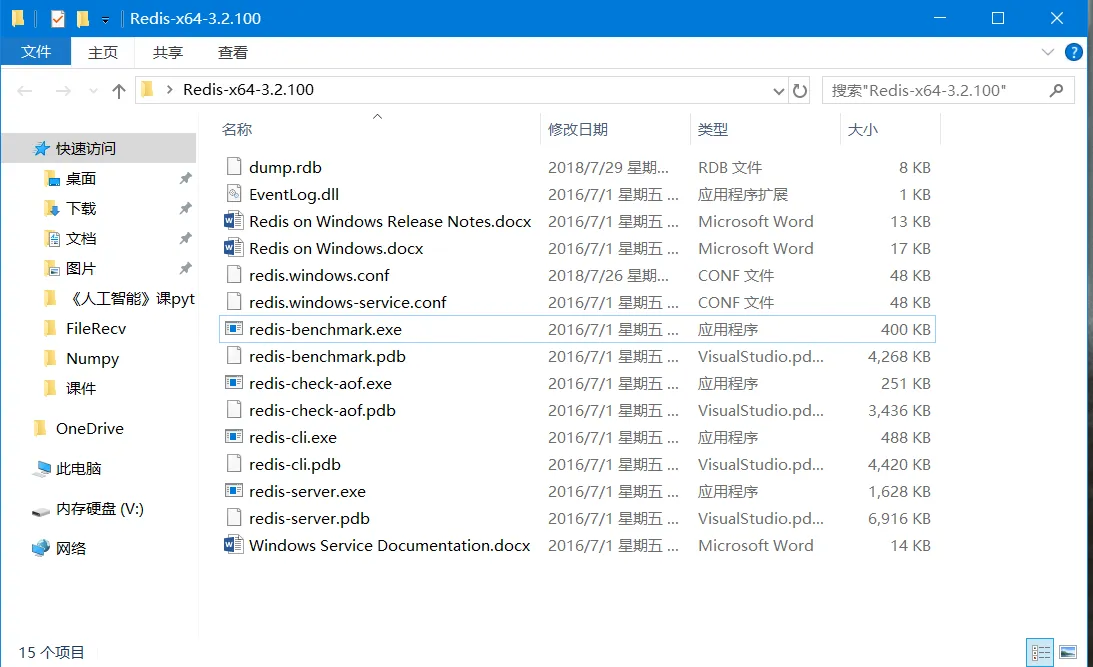The image size is (1093, 667).
Task: Switch to the 共享 ribbon tab
Action: coord(167,52)
